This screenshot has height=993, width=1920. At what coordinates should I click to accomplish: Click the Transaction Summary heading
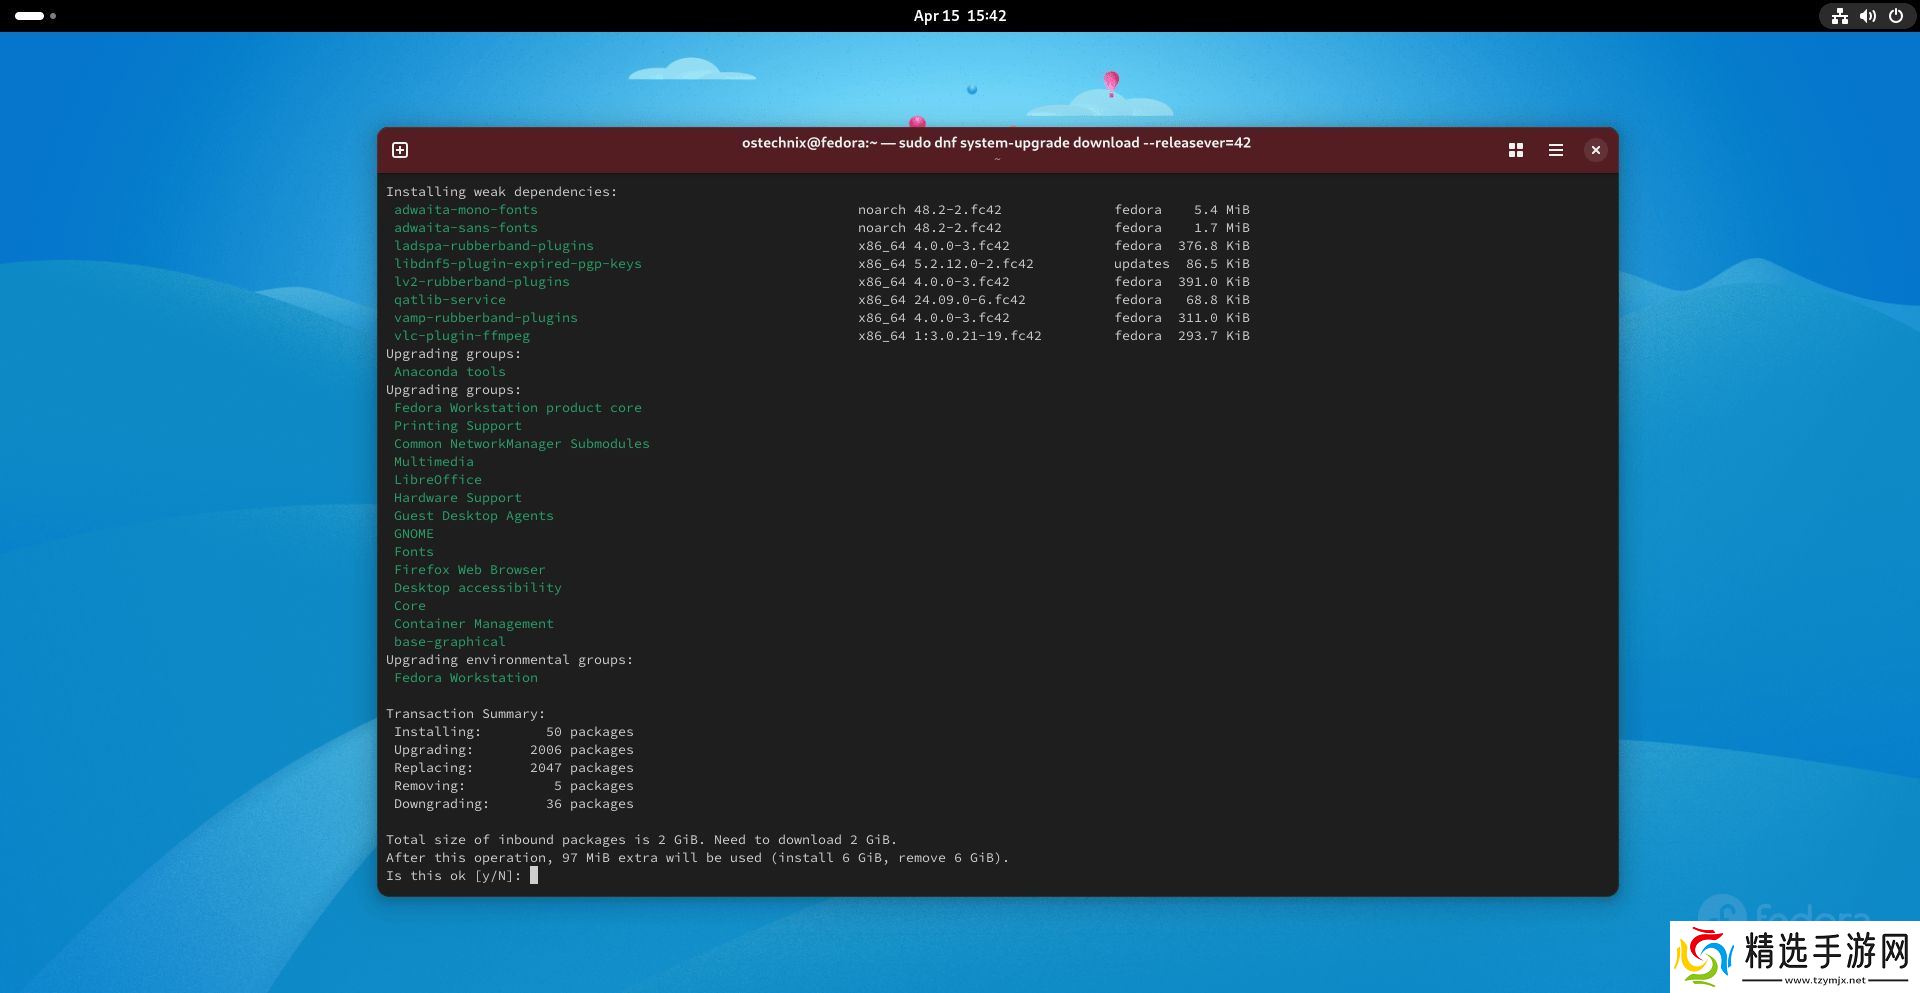(x=465, y=714)
